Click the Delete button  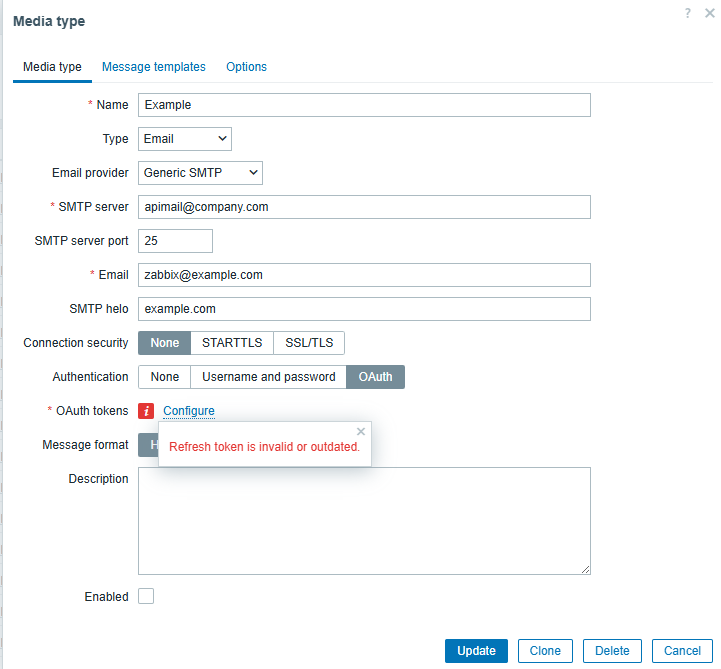coord(612,651)
